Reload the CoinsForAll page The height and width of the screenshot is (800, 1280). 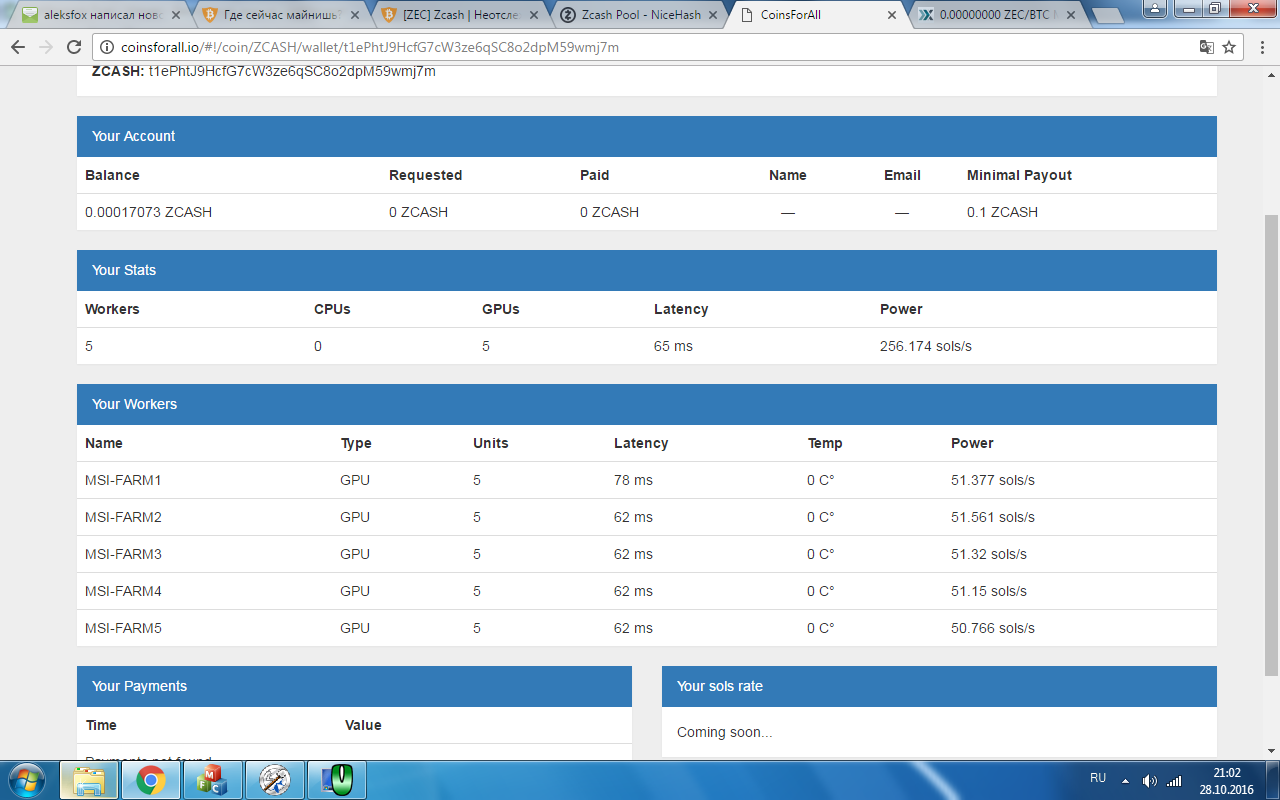coord(74,47)
